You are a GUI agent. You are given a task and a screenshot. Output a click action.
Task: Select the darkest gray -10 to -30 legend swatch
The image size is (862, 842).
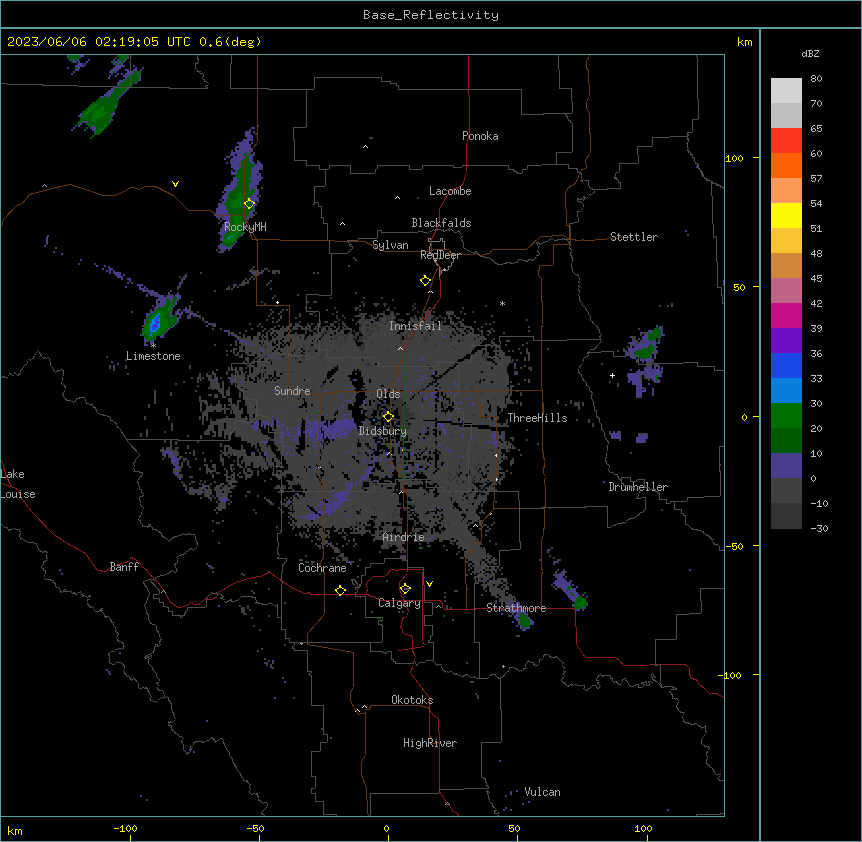click(x=786, y=516)
